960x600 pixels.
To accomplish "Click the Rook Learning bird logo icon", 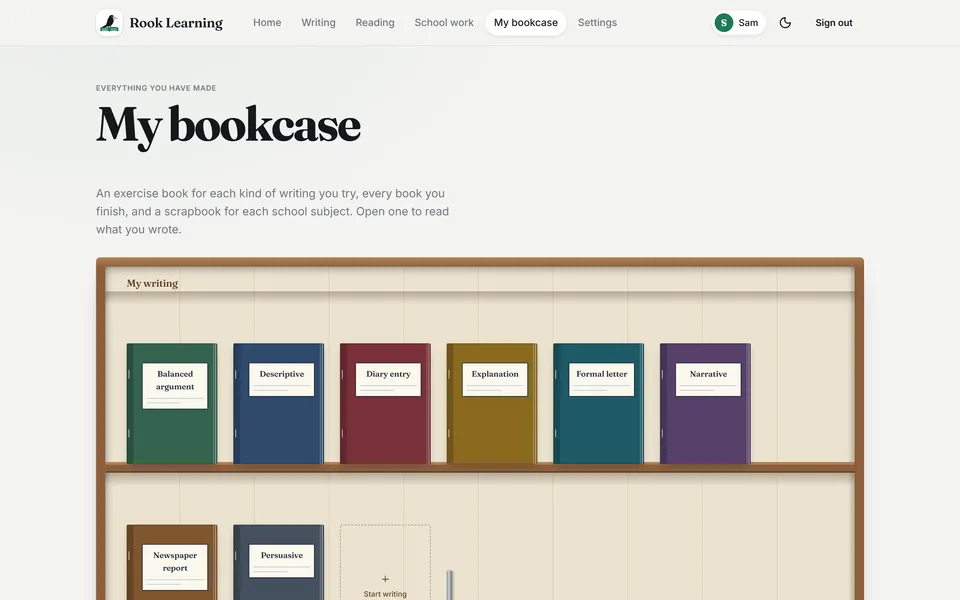I will 109,23.
